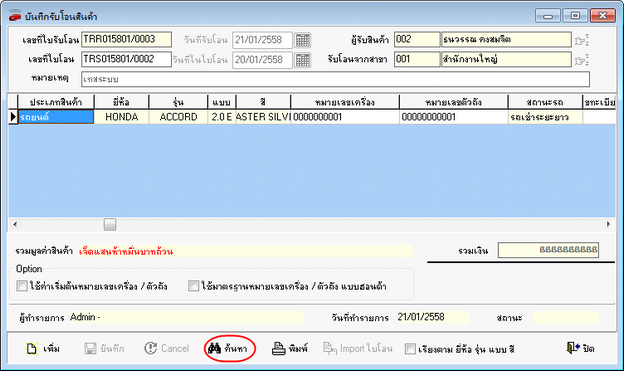Click the ค้นหา binoculars search button
Viewport: 624px width, 371px height.
[x=228, y=349]
